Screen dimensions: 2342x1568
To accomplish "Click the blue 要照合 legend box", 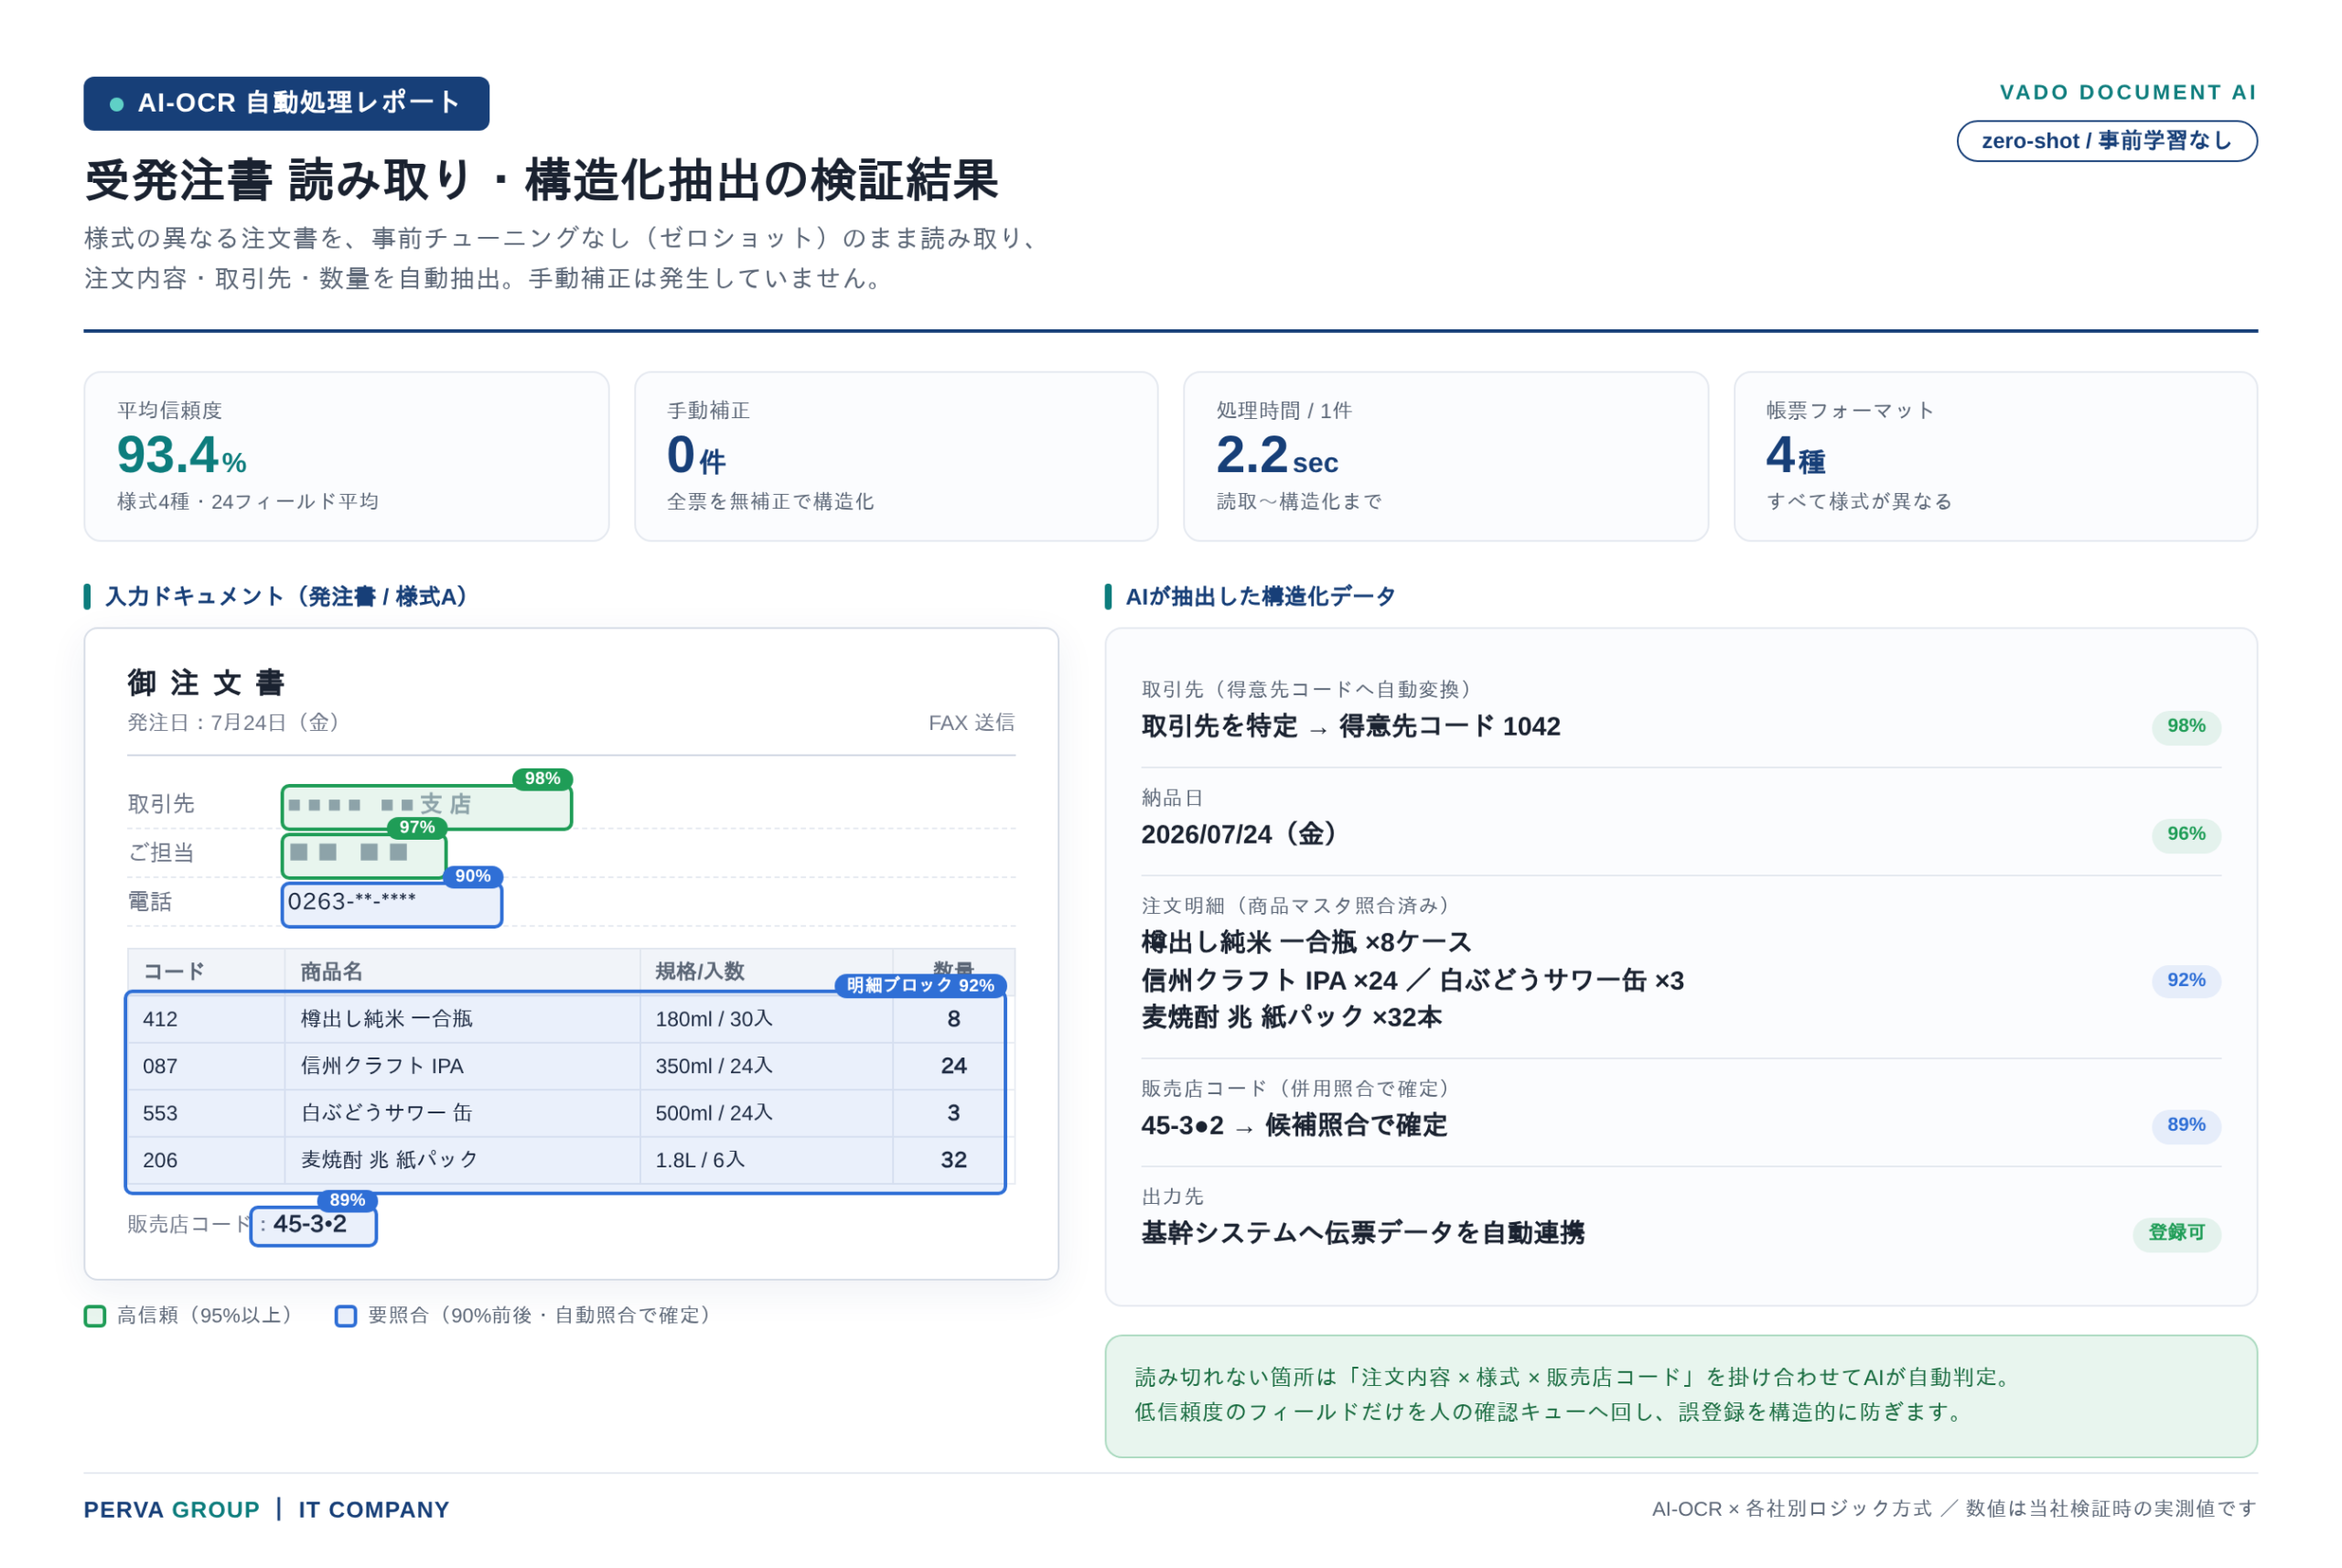I will [x=346, y=1316].
